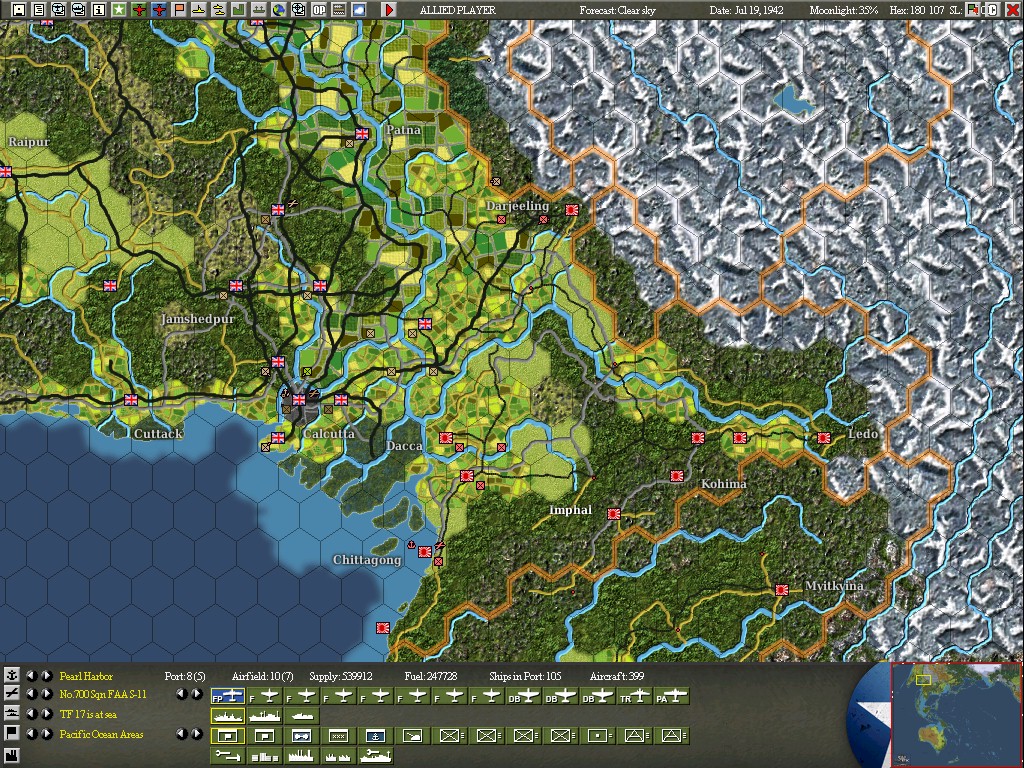Click the globe icon in the toolbar
The height and width of the screenshot is (768, 1024).
[x=279, y=9]
